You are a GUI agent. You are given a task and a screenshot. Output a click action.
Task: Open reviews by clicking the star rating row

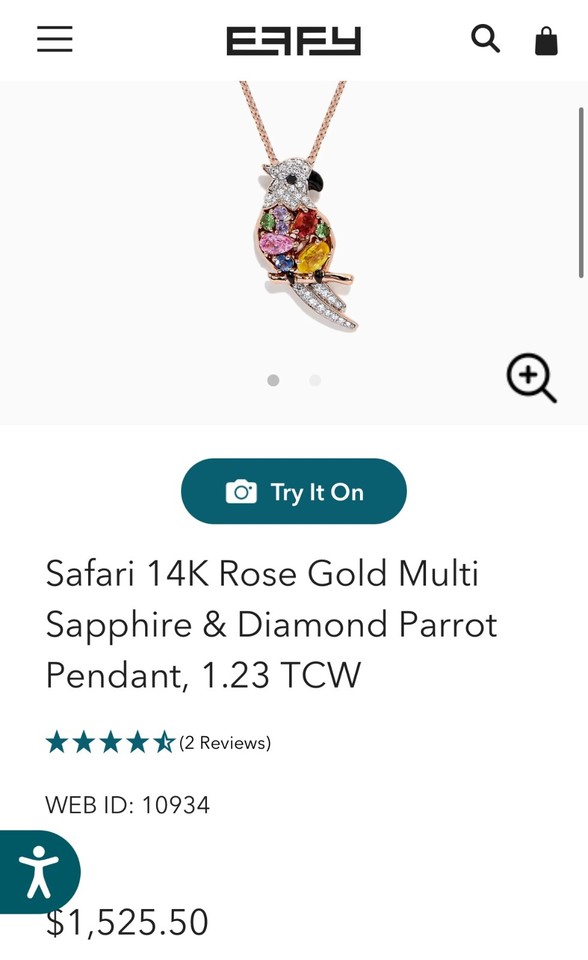coord(110,741)
